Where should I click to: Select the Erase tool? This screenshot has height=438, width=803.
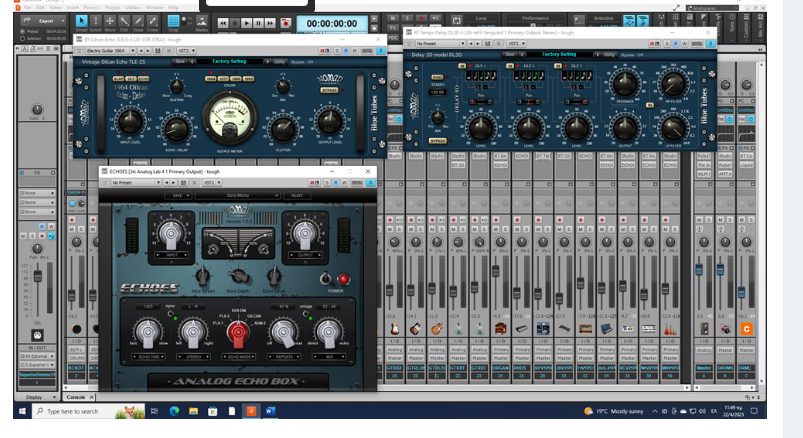point(153,22)
